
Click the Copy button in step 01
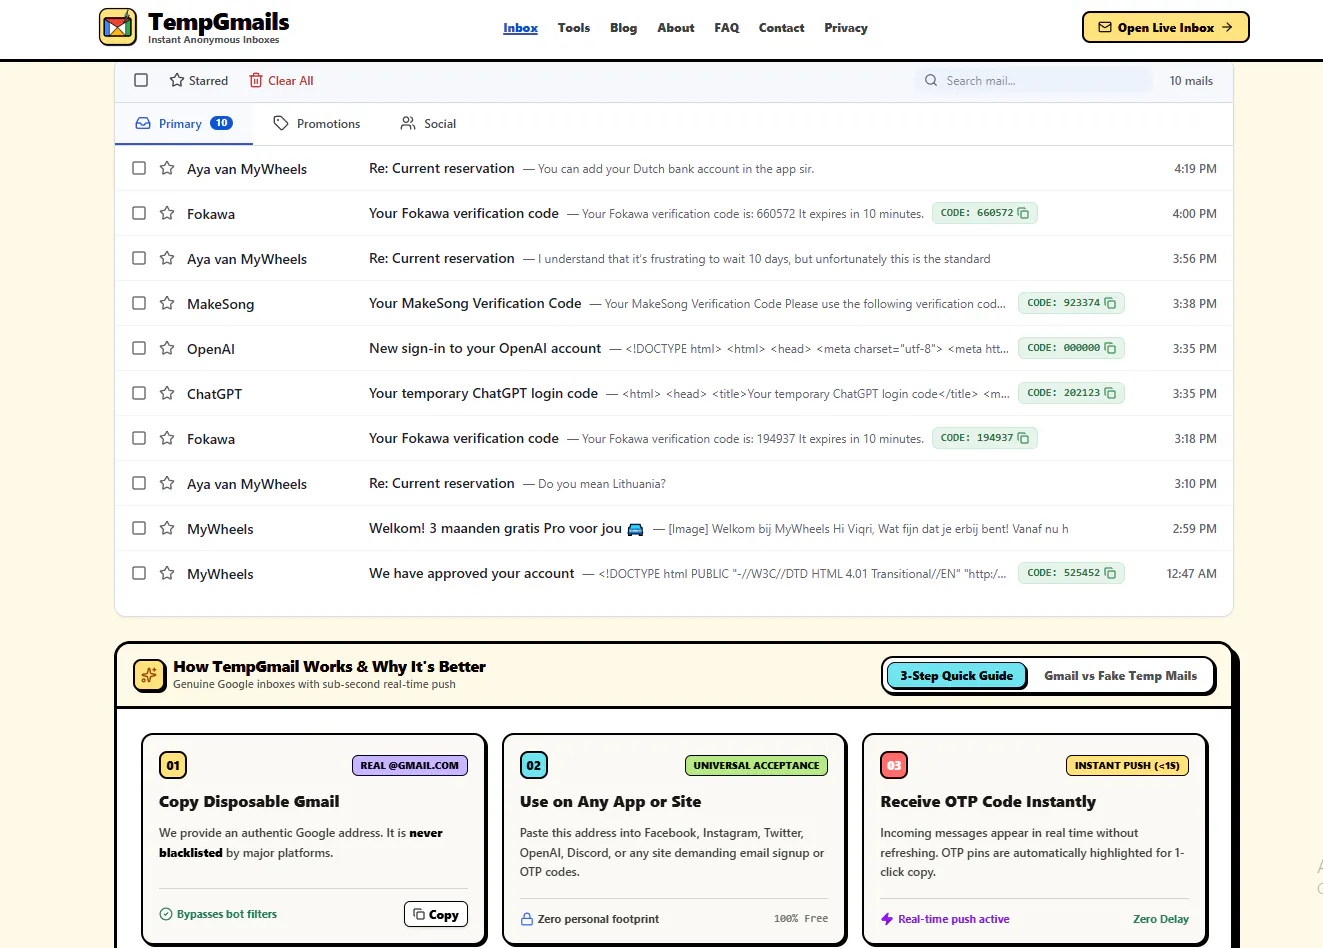[436, 914]
